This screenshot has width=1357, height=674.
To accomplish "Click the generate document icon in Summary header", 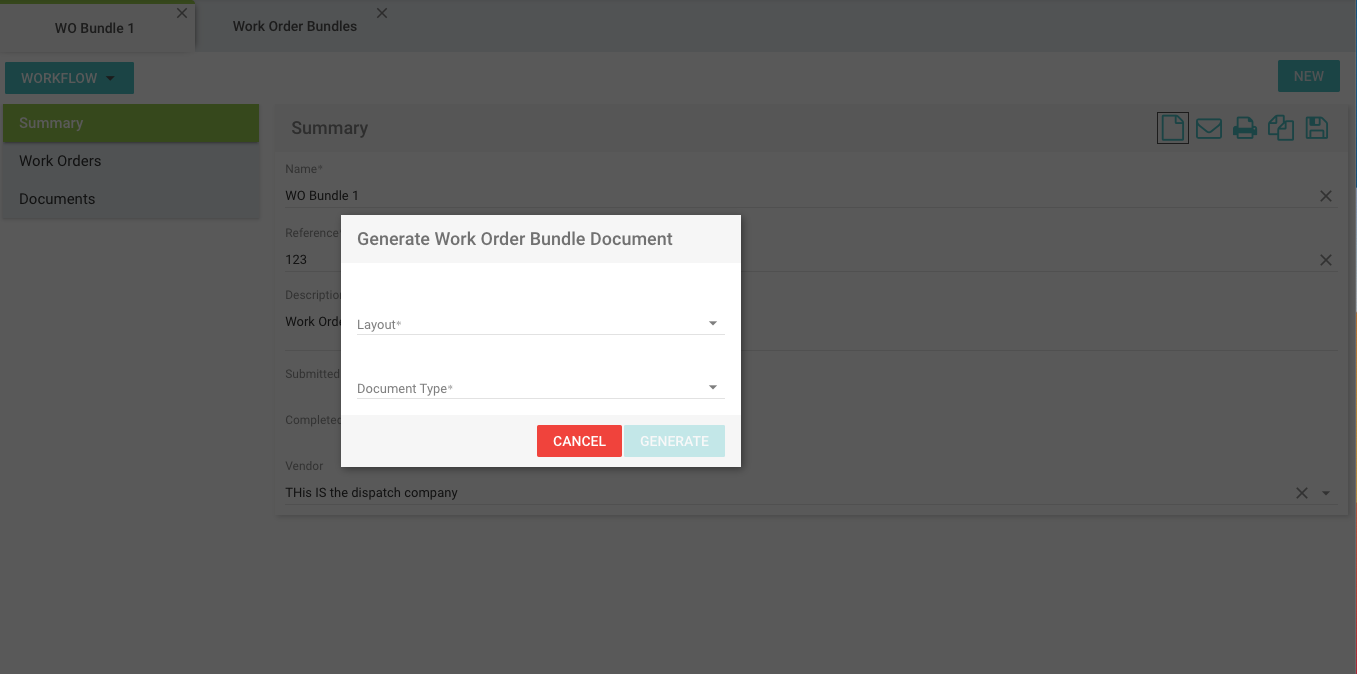I will [x=1172, y=128].
